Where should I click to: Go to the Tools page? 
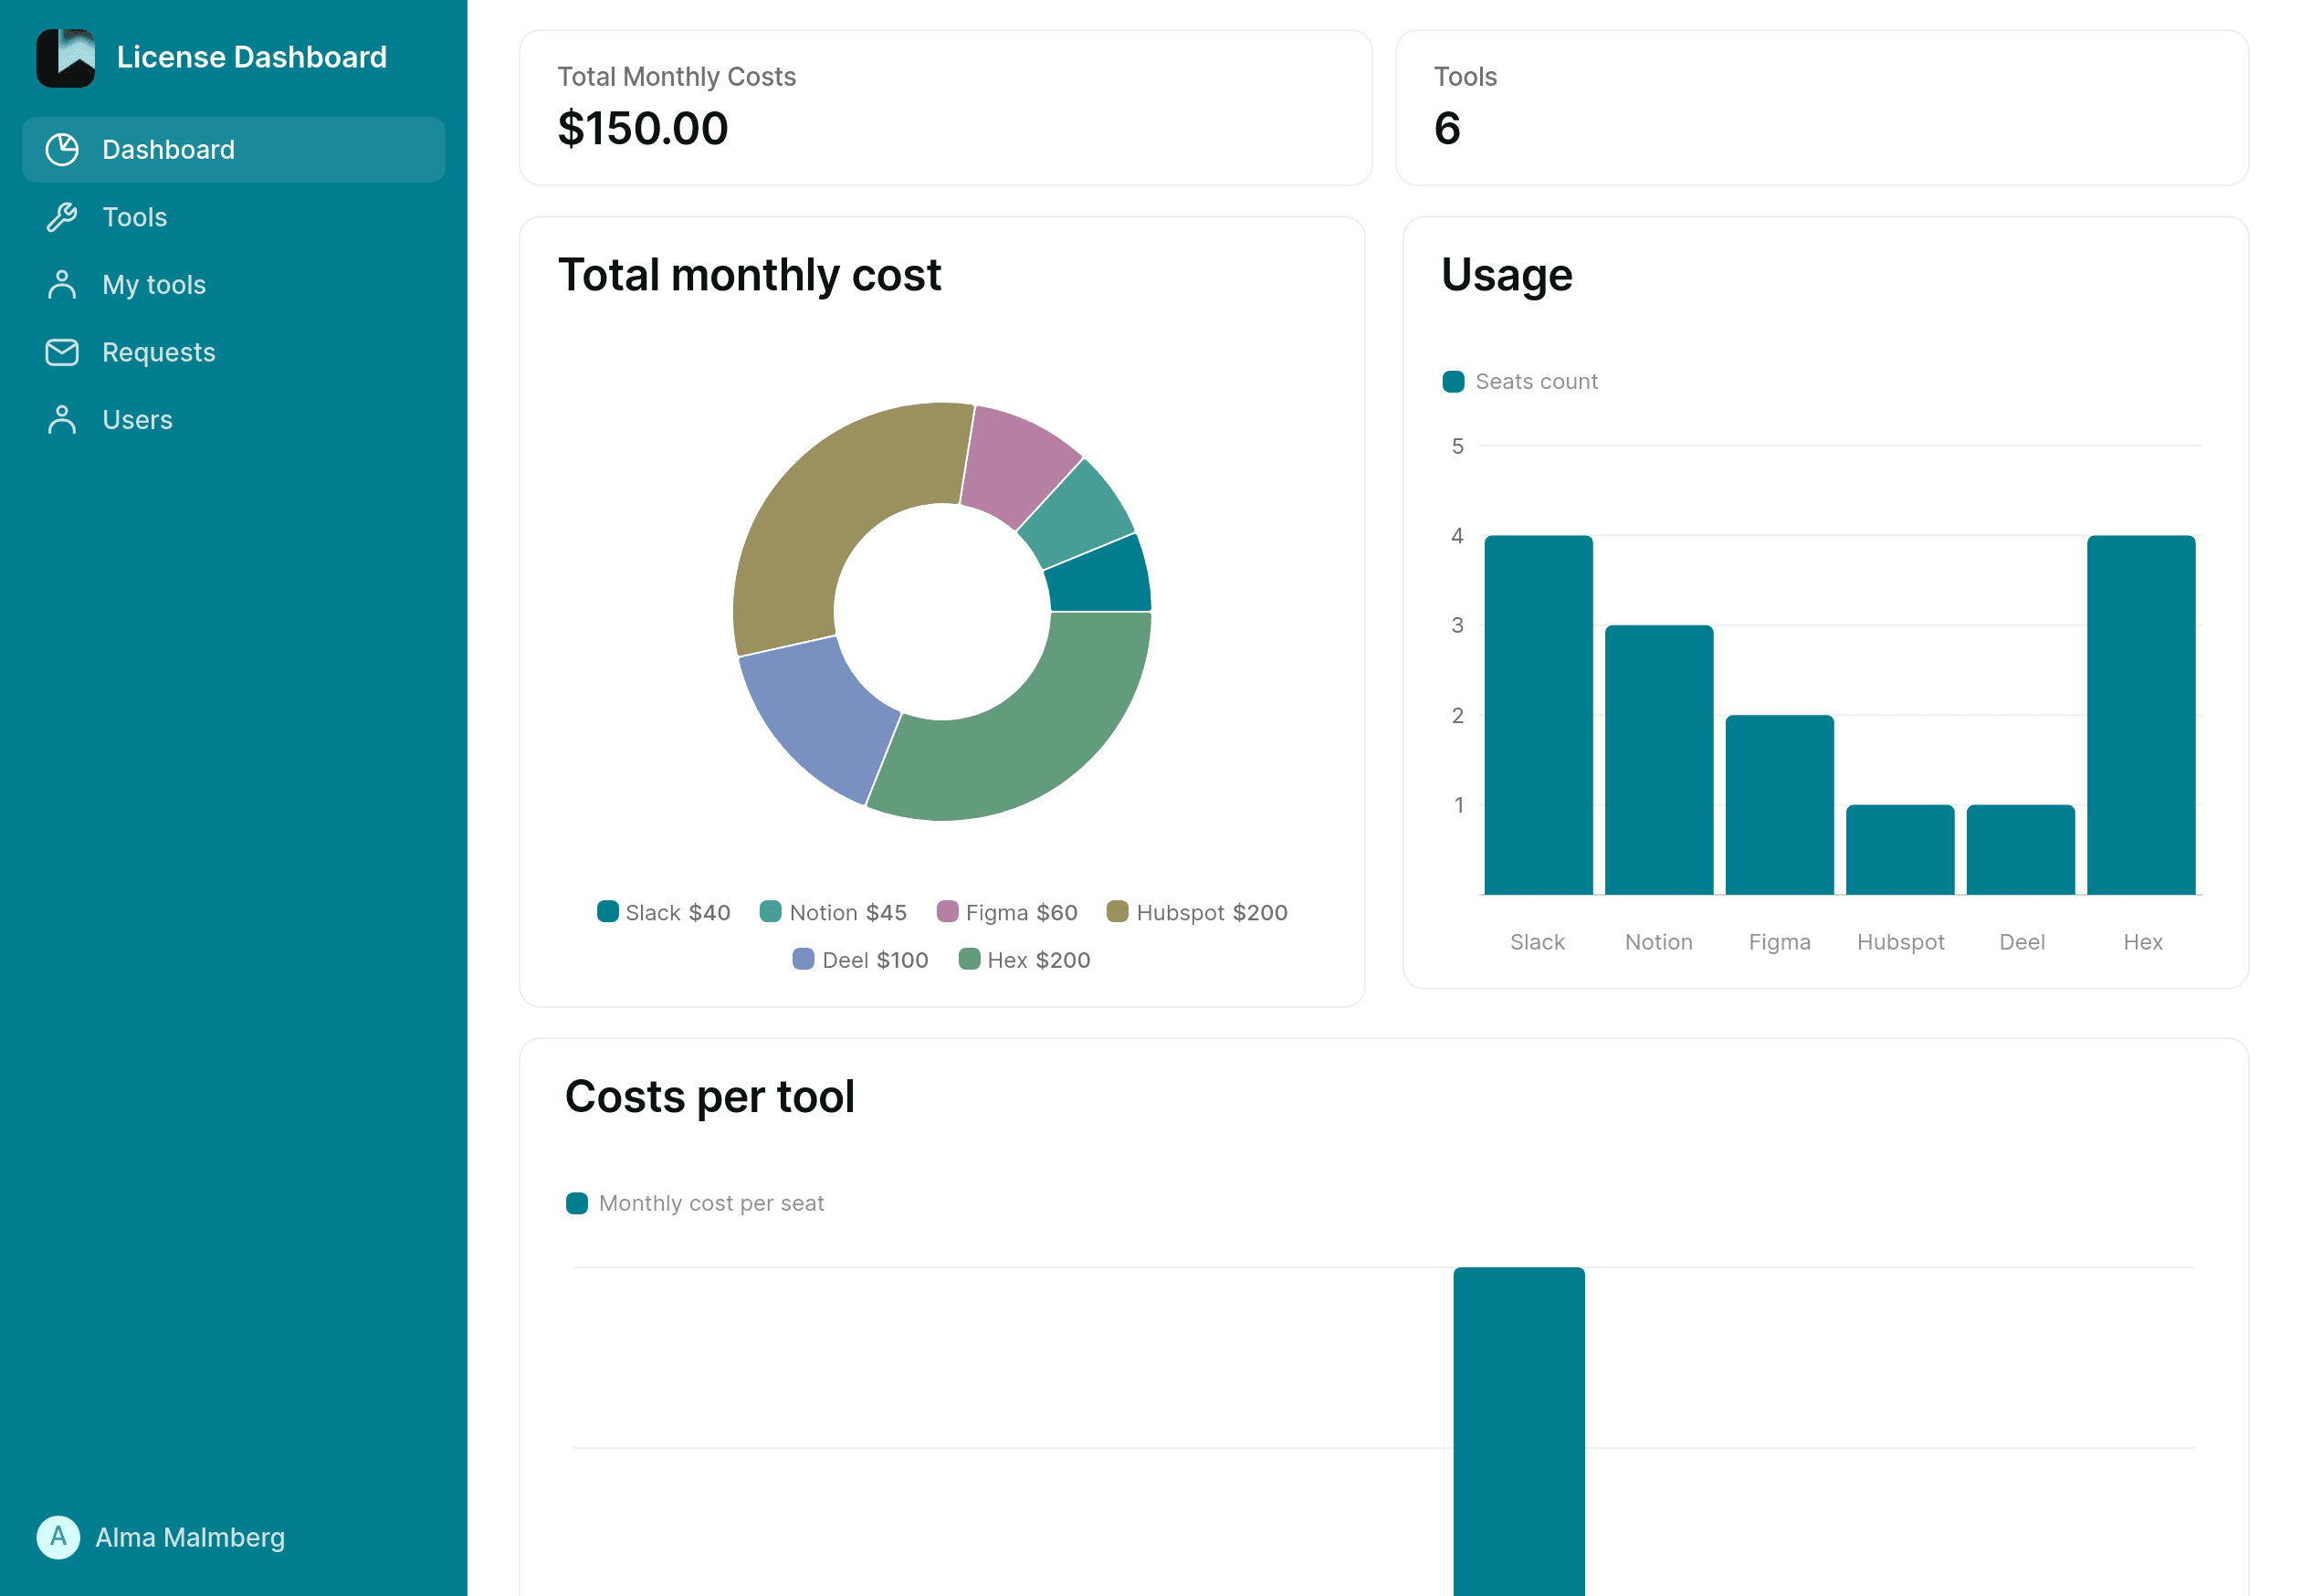[233, 217]
